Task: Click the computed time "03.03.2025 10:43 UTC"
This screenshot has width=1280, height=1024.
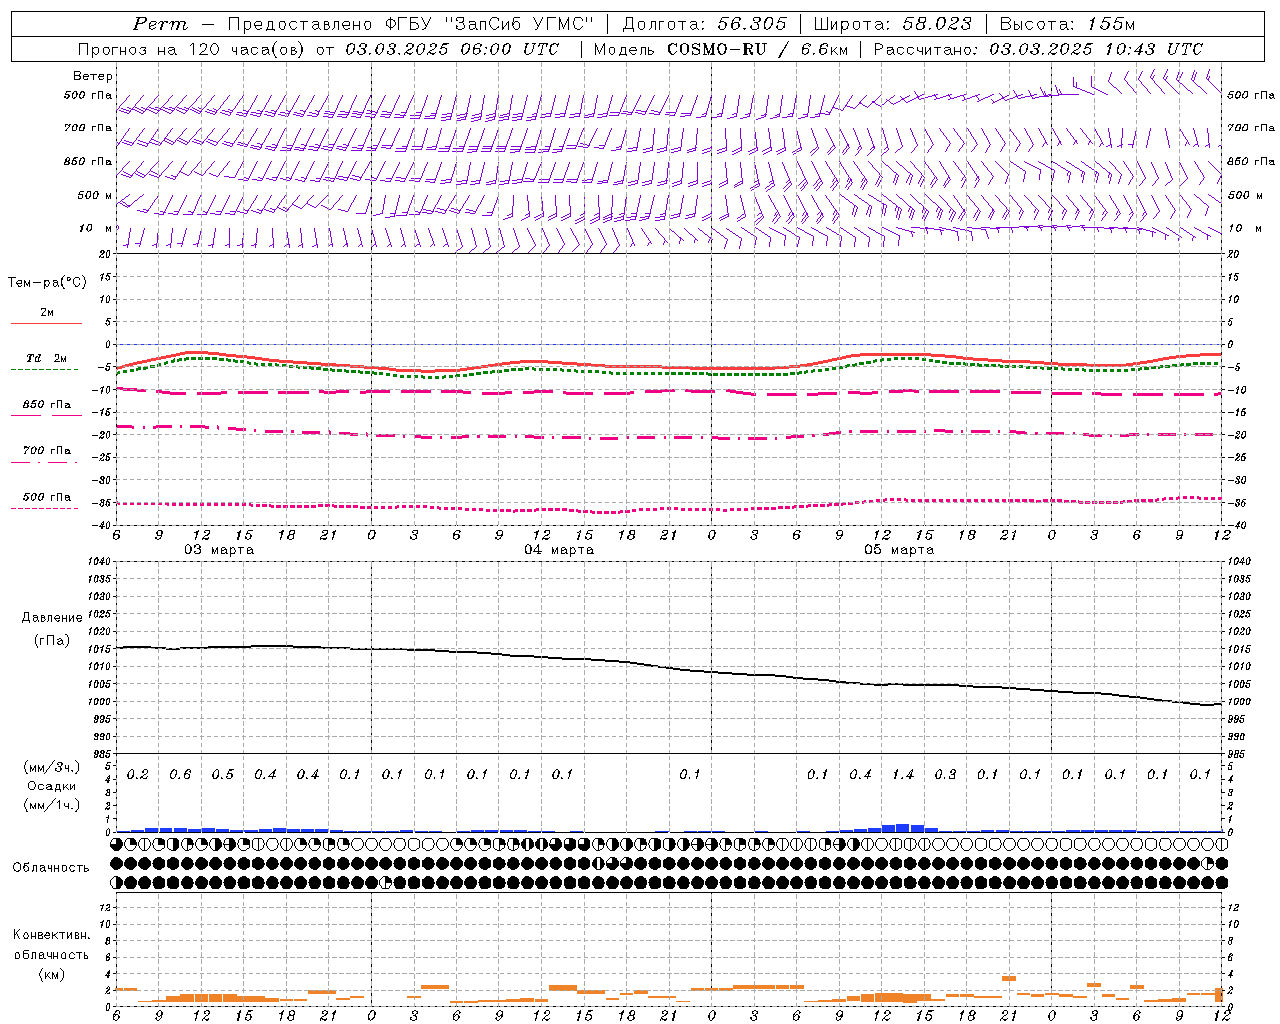Action: coord(1096,49)
